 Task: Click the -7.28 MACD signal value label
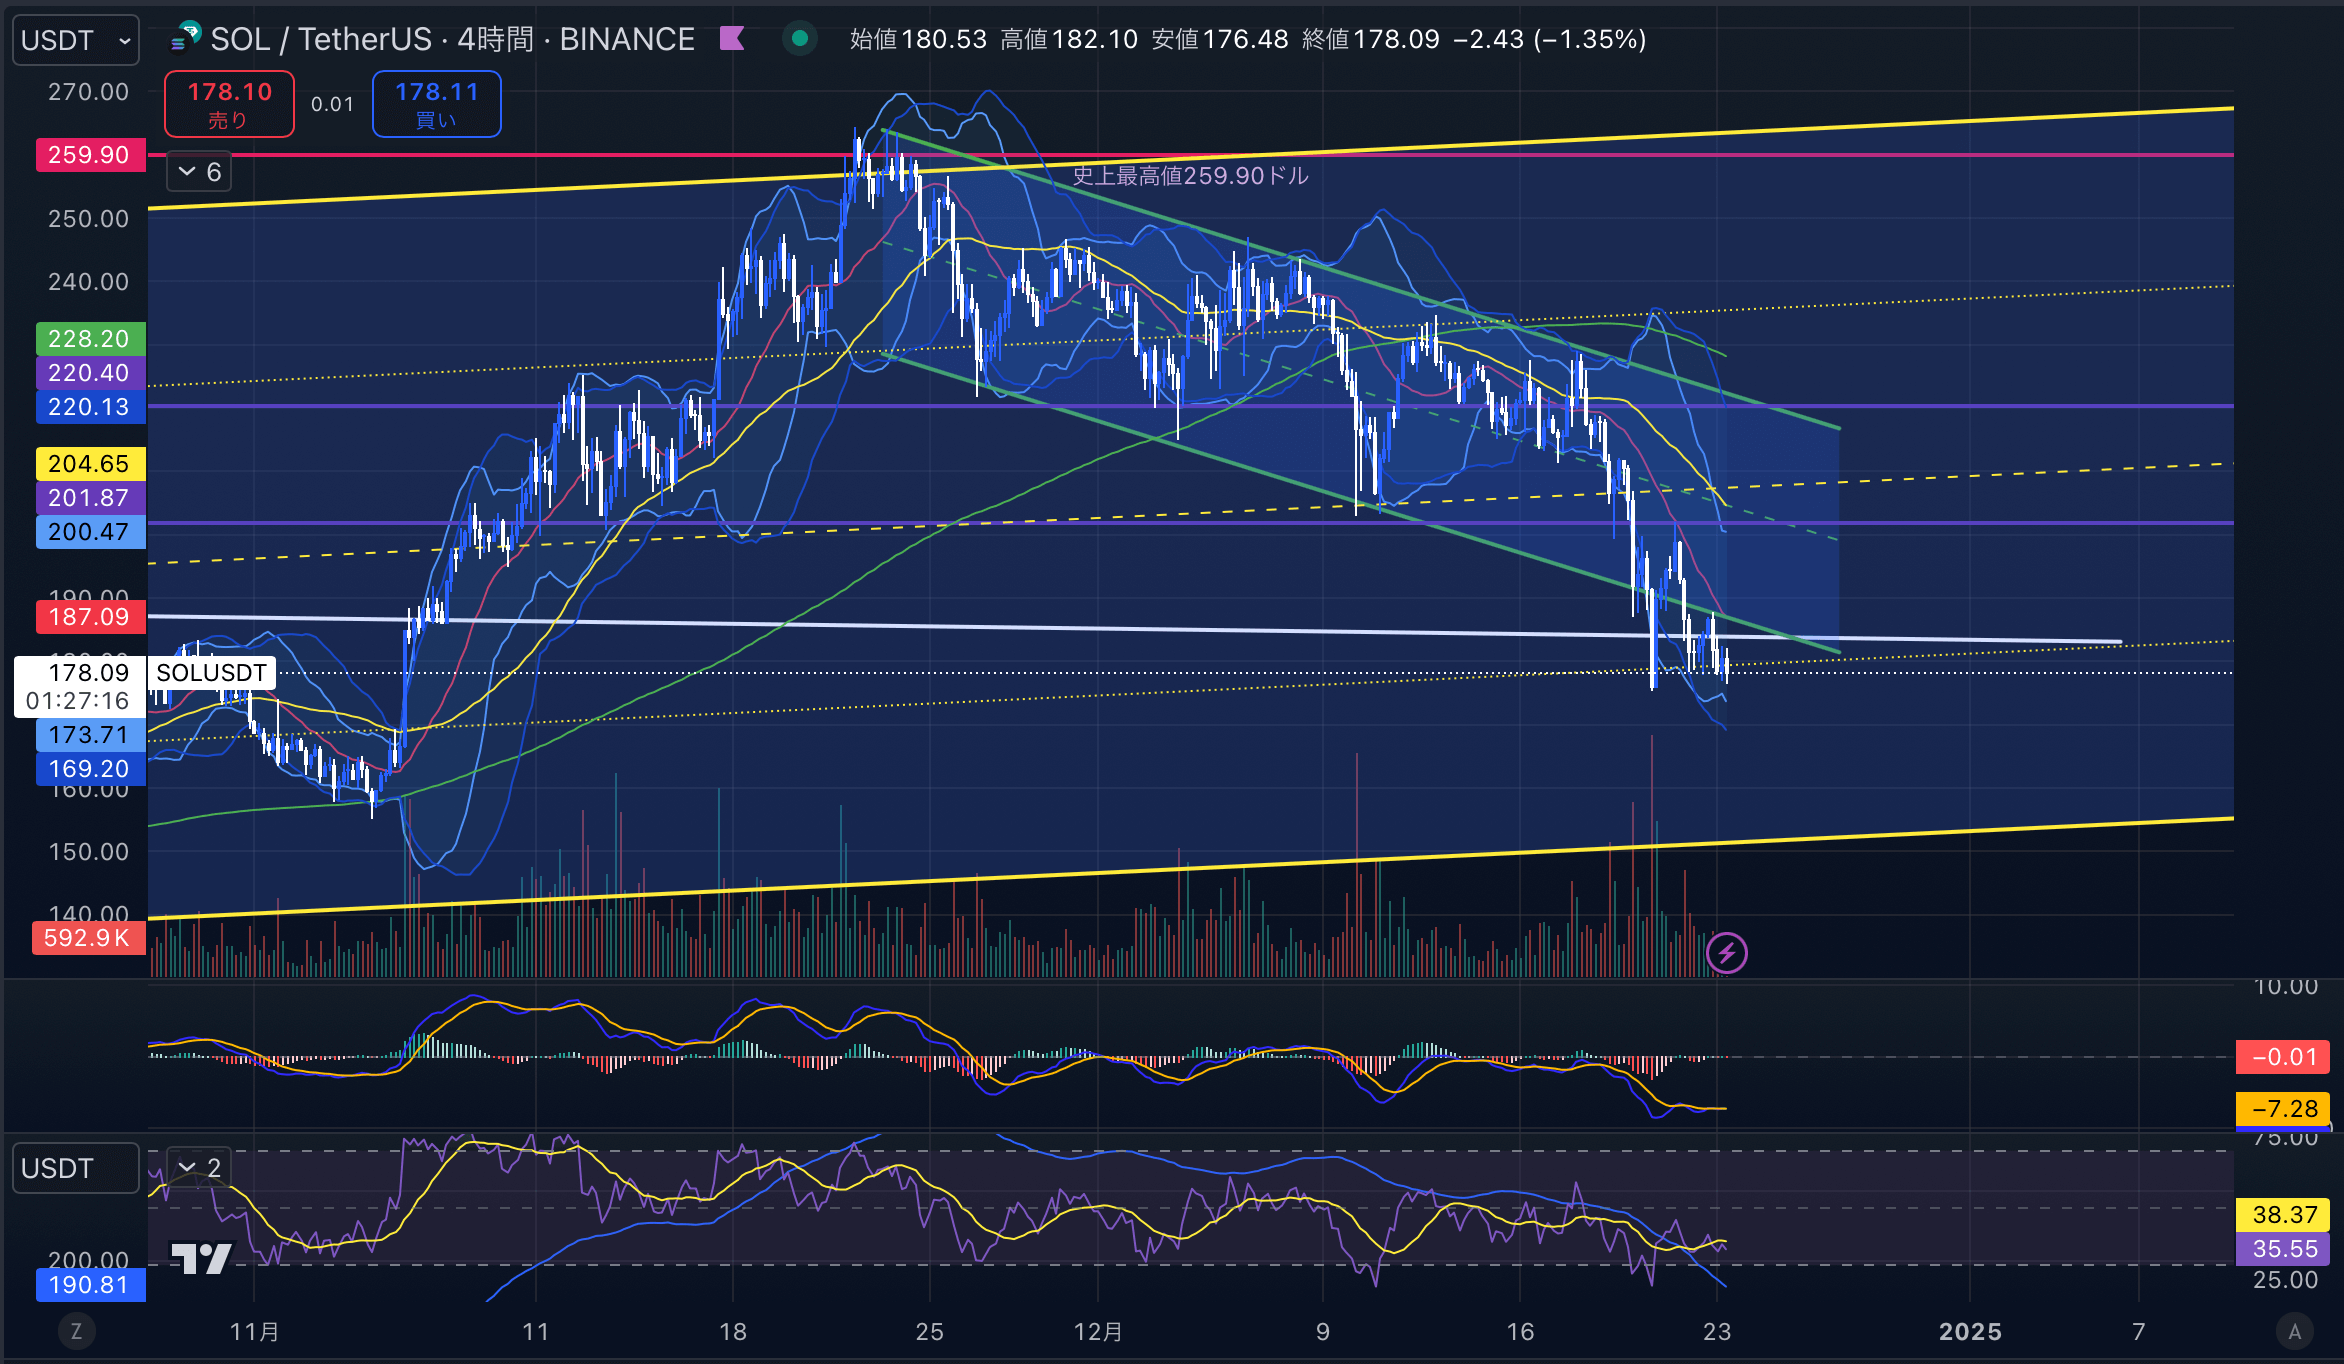pyautogui.click(x=2283, y=1109)
